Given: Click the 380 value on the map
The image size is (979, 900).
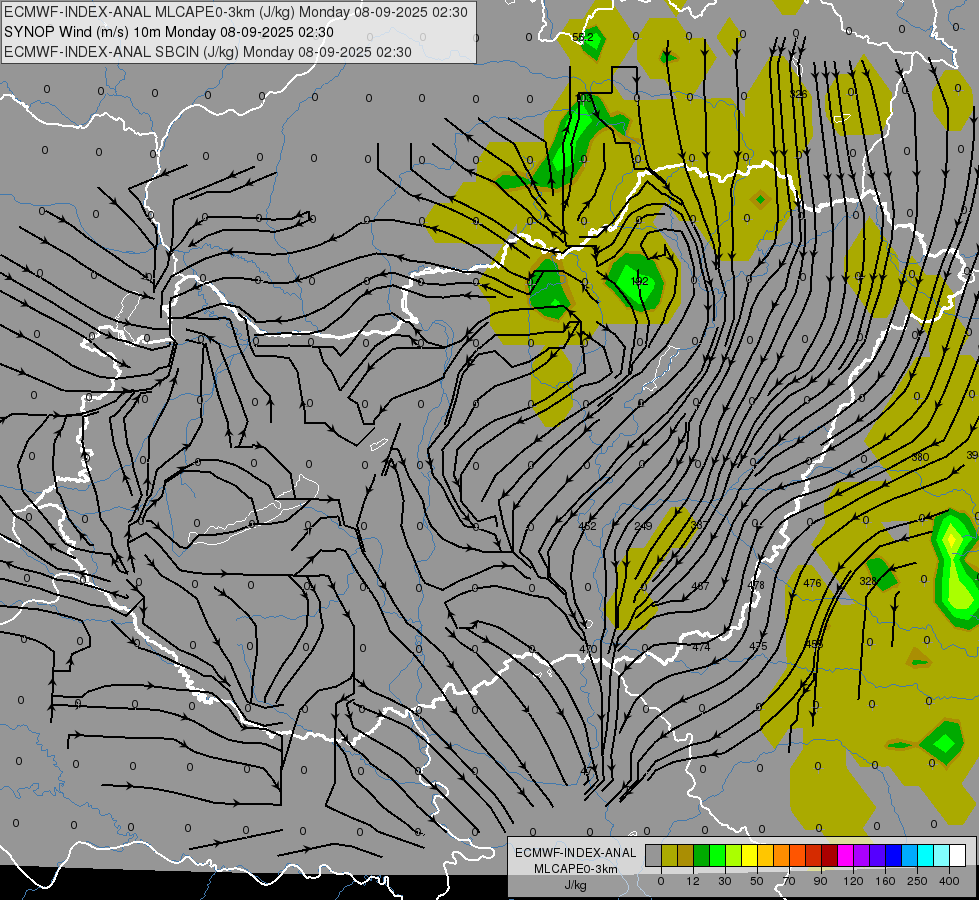Looking at the screenshot, I should [920, 457].
